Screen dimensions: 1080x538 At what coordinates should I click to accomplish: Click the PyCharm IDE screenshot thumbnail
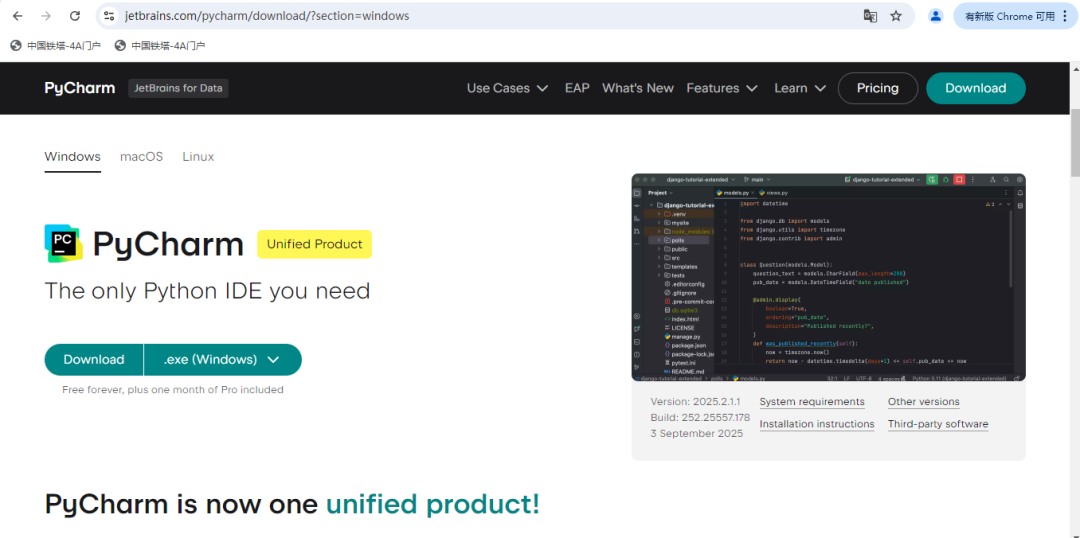828,277
